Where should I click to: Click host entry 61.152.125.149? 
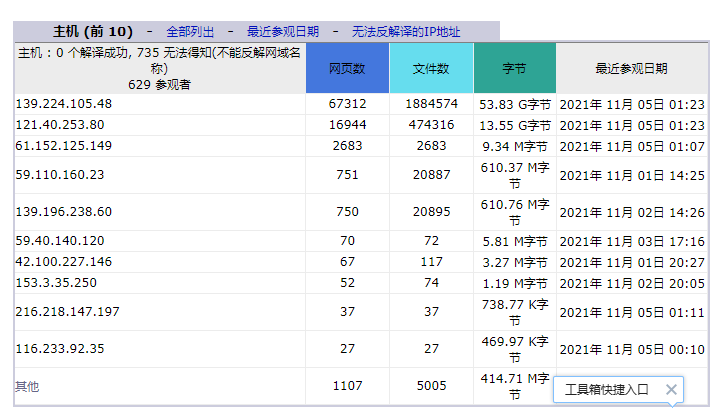pos(64,146)
